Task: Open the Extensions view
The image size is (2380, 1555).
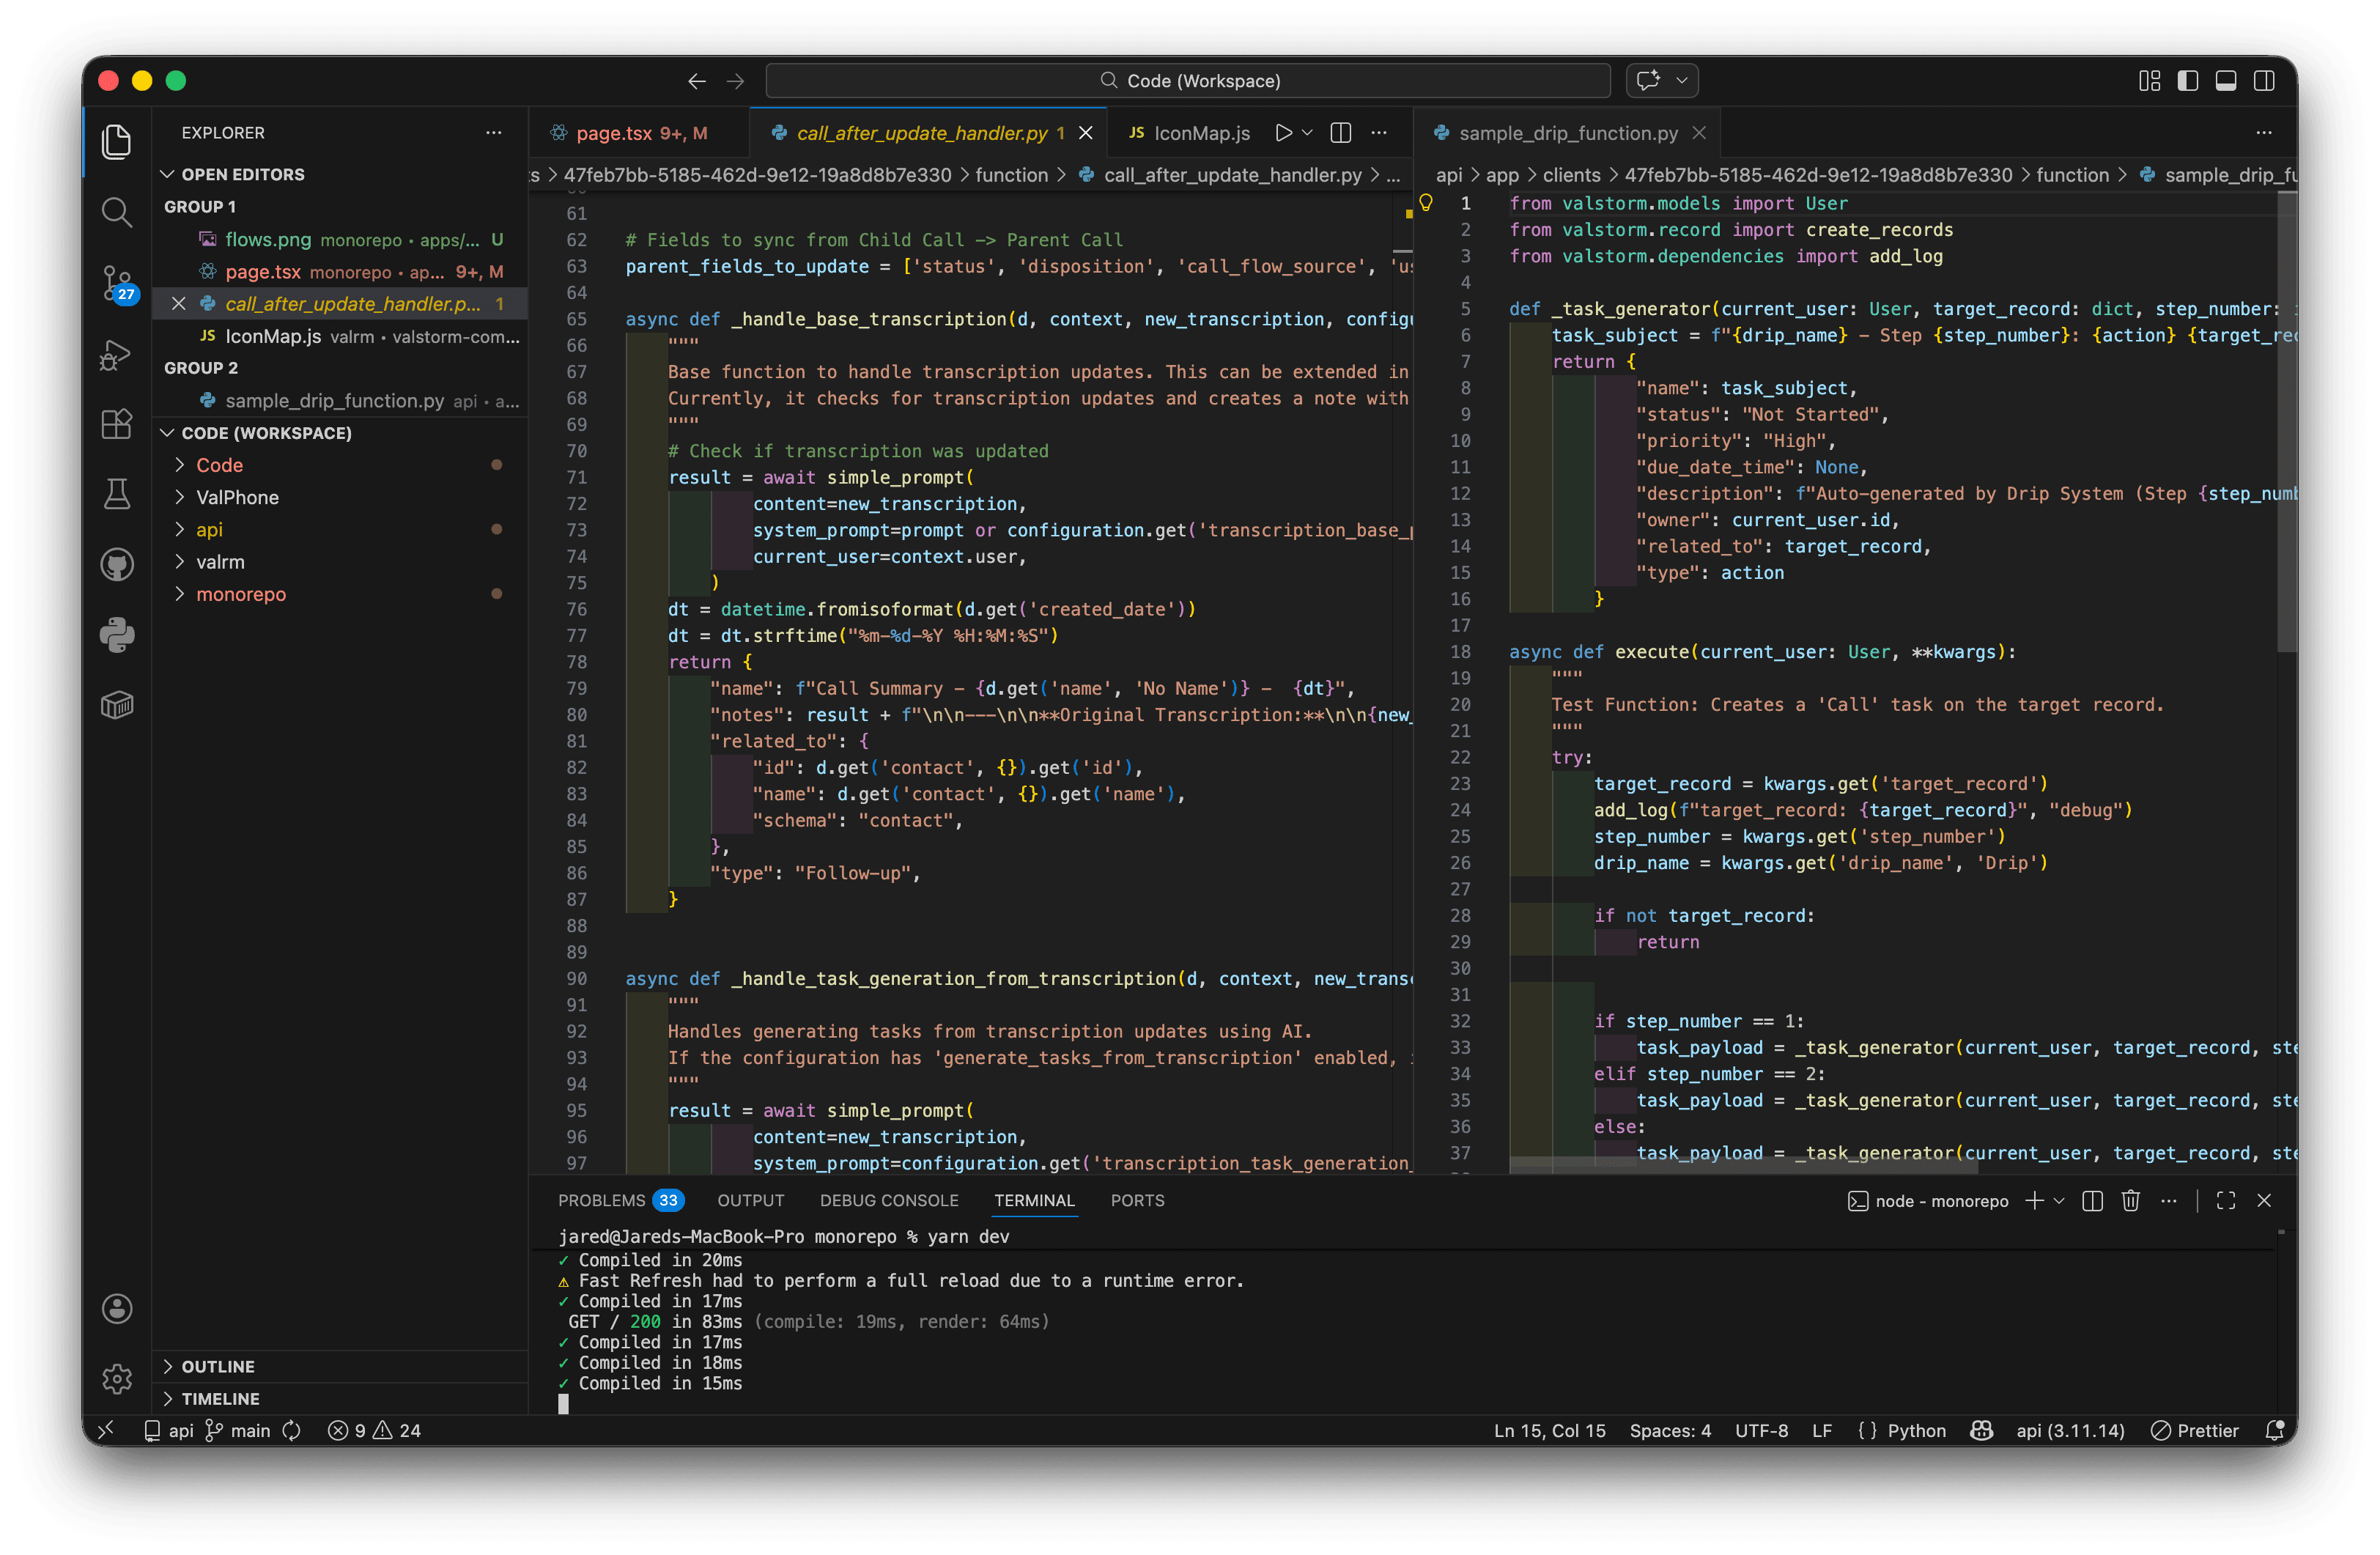Action: coord(117,424)
